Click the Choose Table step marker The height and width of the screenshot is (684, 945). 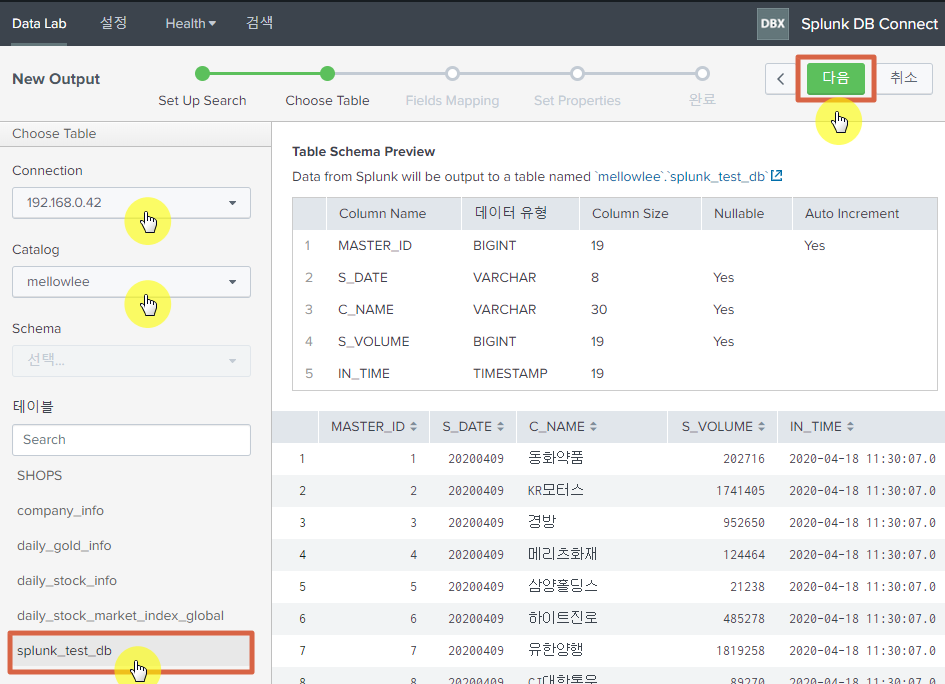point(327,74)
